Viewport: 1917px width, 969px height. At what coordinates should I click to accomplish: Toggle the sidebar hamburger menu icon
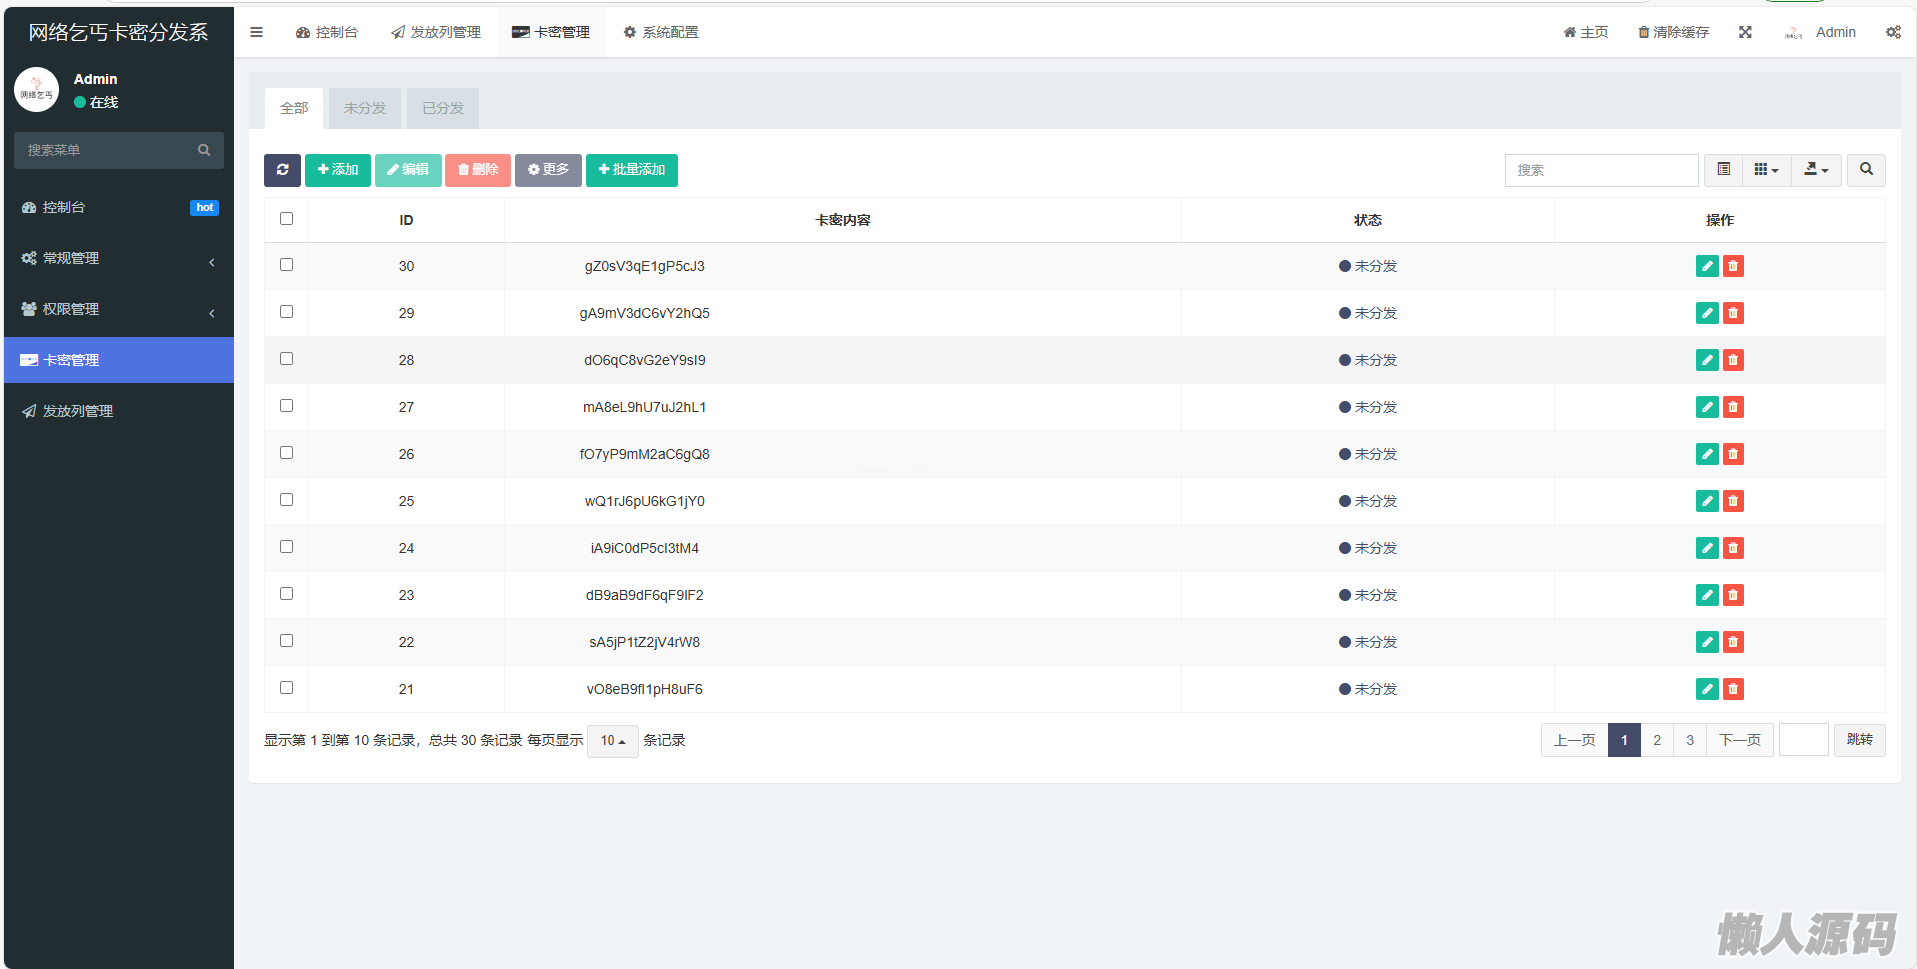coord(257,32)
